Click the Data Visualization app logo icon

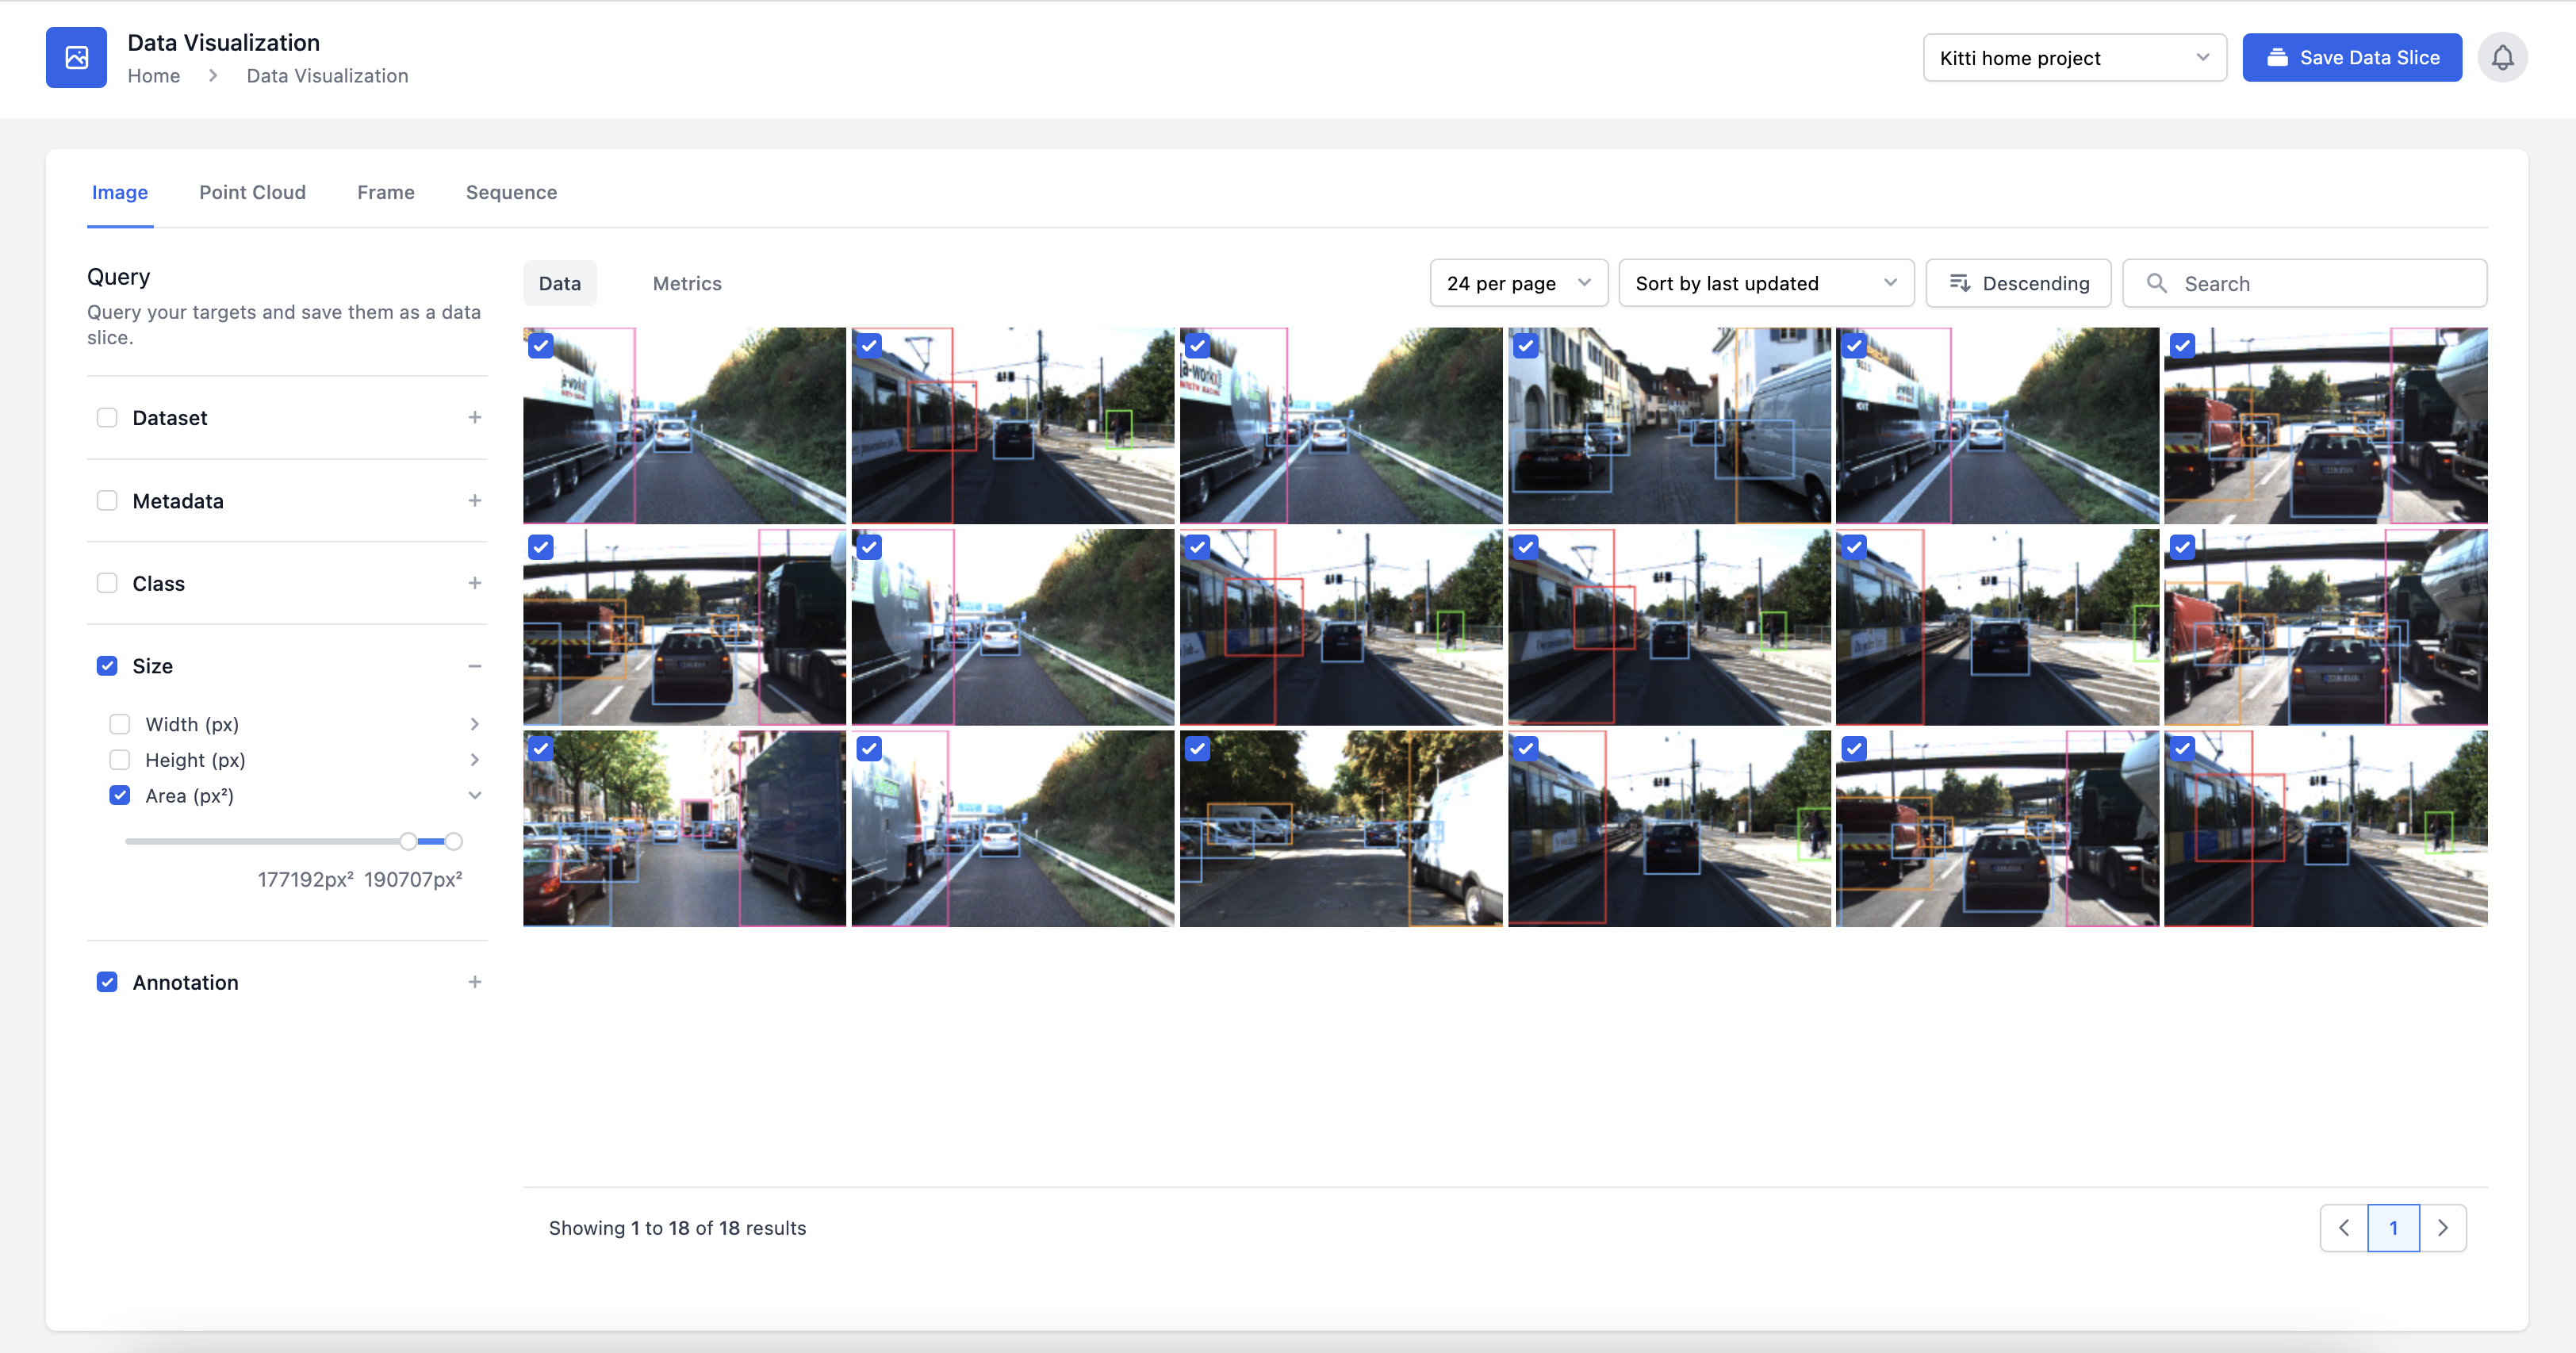pyautogui.click(x=76, y=58)
